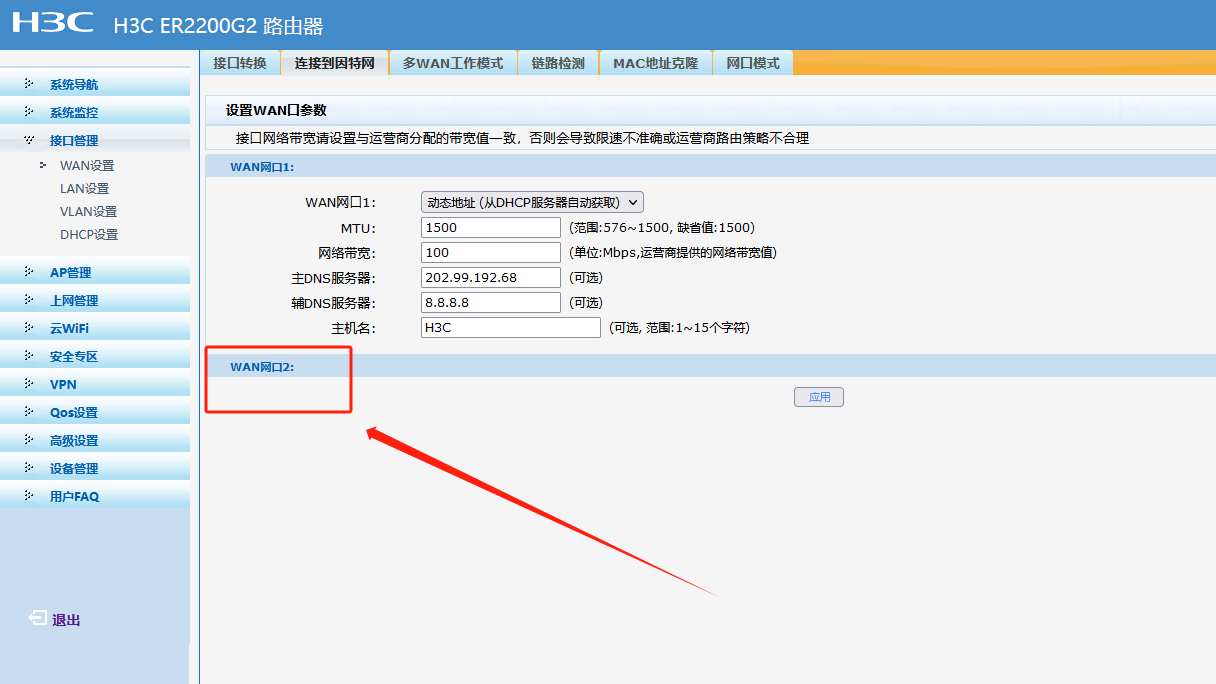Click the arrow icon beside VPN
The width and height of the screenshot is (1216, 684).
coord(29,384)
